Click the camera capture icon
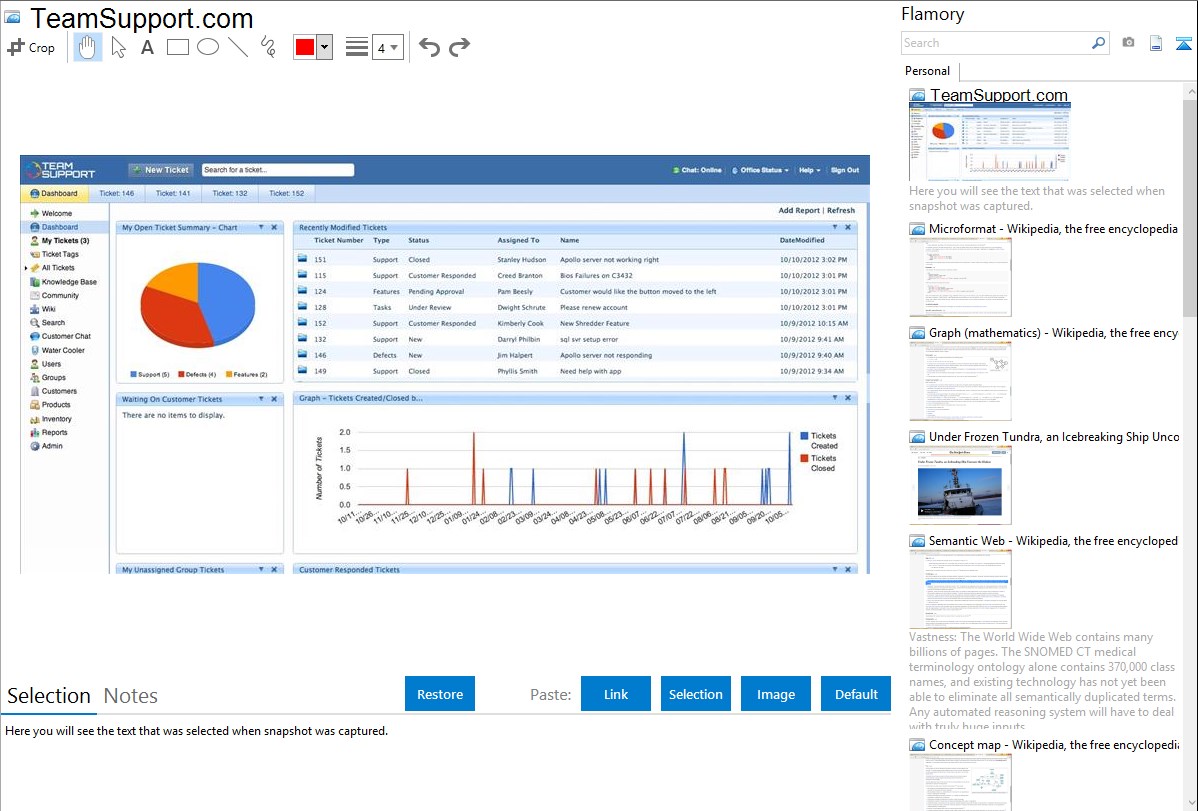 point(1128,43)
